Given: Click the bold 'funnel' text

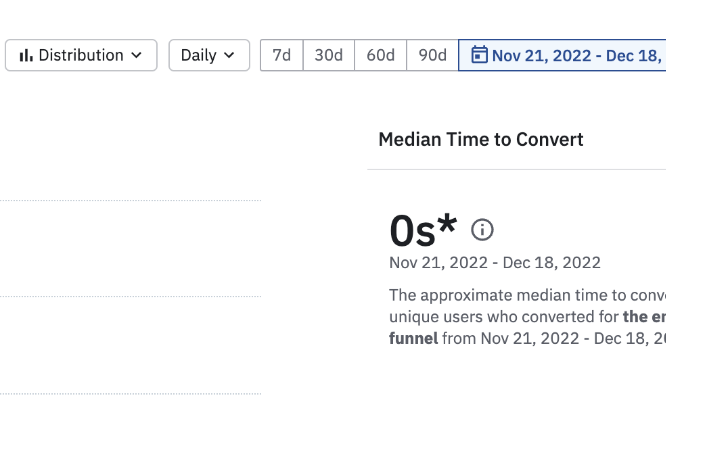Looking at the screenshot, I should click(x=414, y=338).
